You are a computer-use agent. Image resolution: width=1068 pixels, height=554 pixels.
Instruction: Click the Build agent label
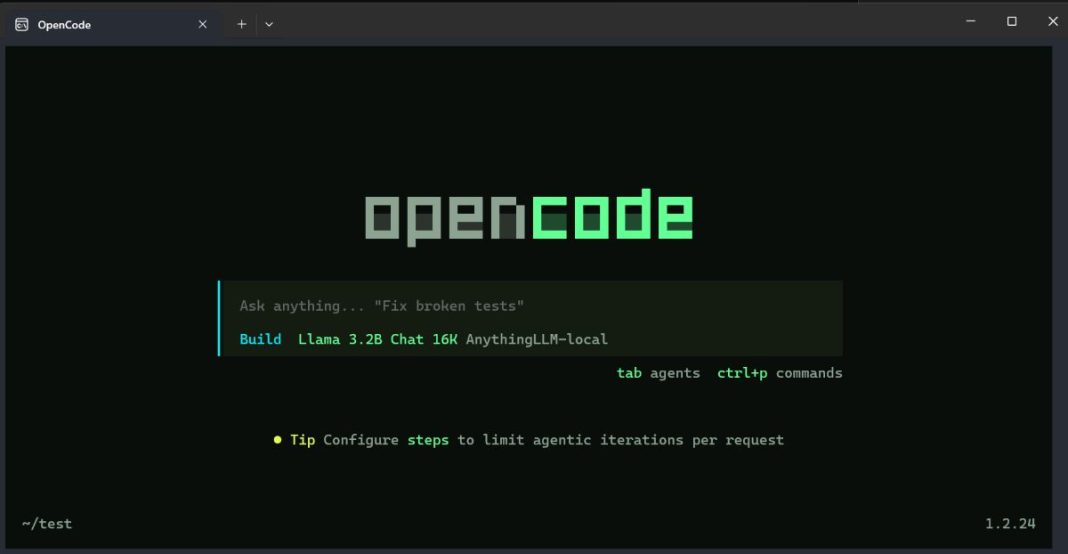pos(260,339)
